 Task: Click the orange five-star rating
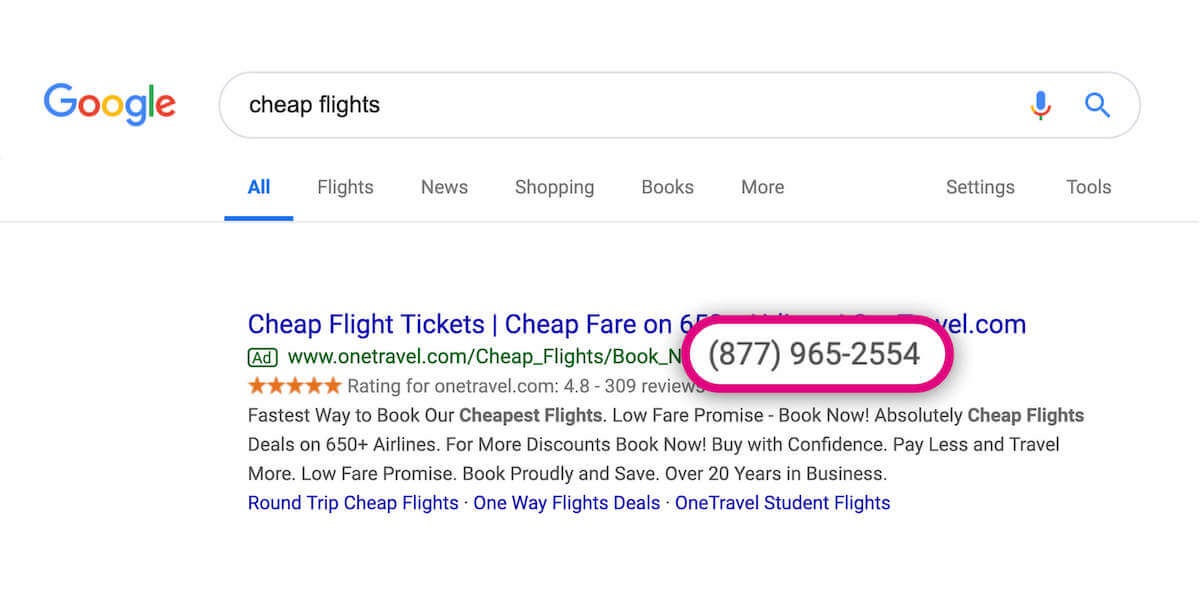[x=295, y=386]
